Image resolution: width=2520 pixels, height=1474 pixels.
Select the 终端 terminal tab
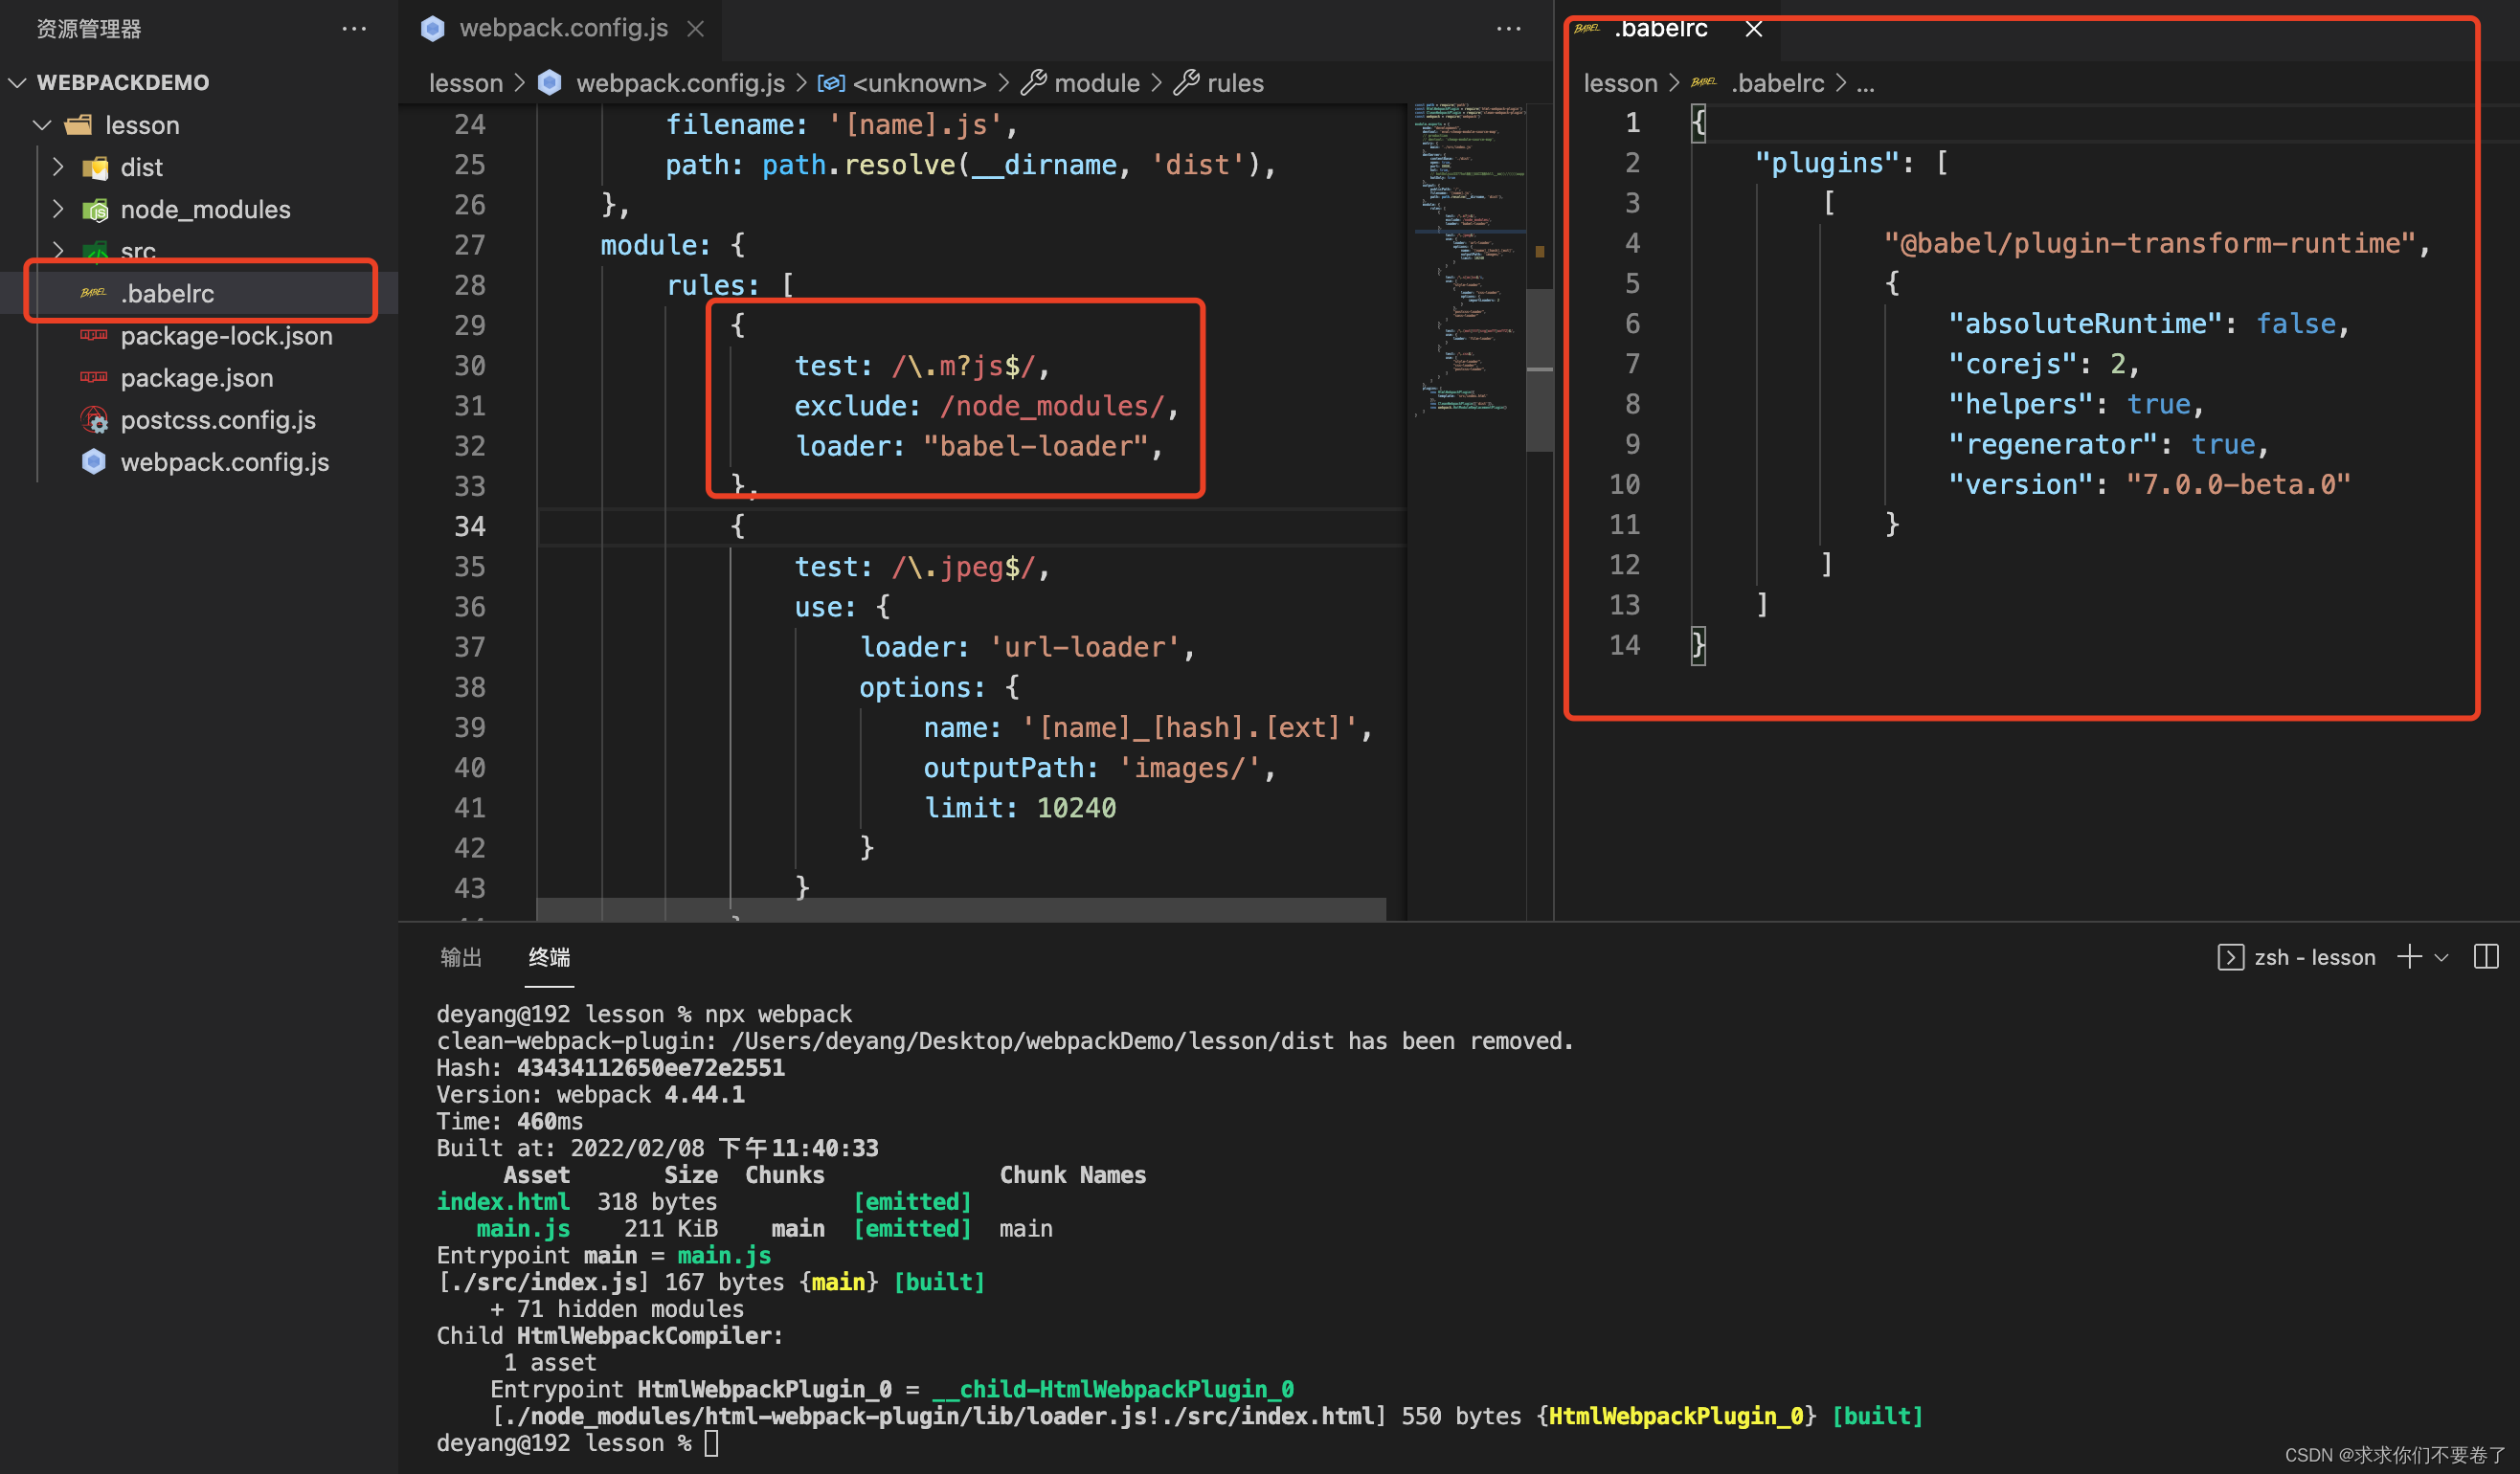(x=549, y=957)
